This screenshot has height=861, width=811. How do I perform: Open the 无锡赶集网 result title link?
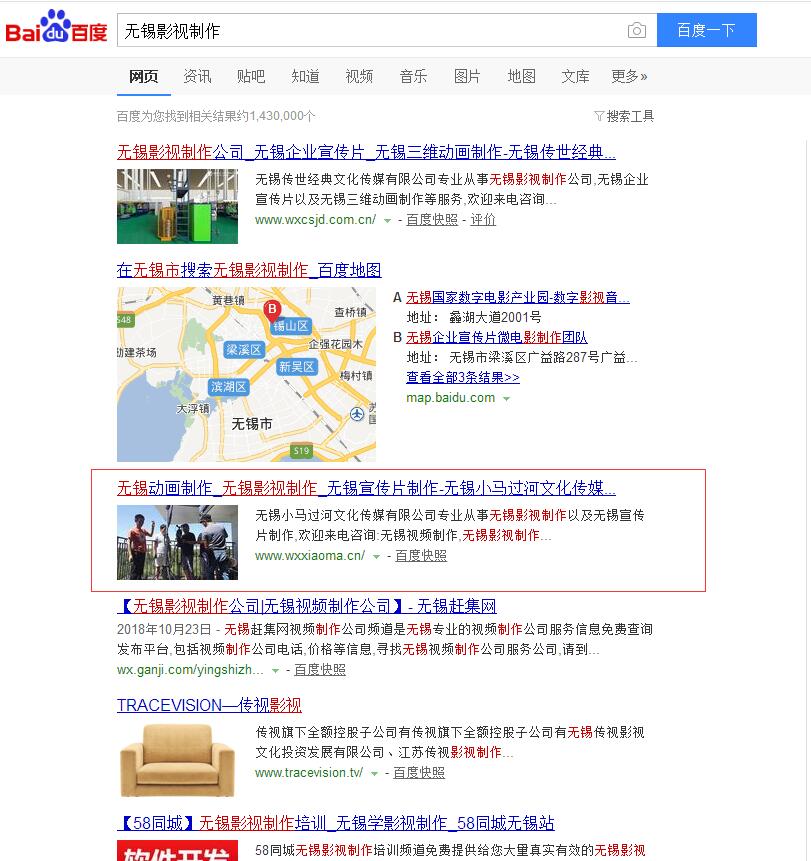(x=307, y=606)
